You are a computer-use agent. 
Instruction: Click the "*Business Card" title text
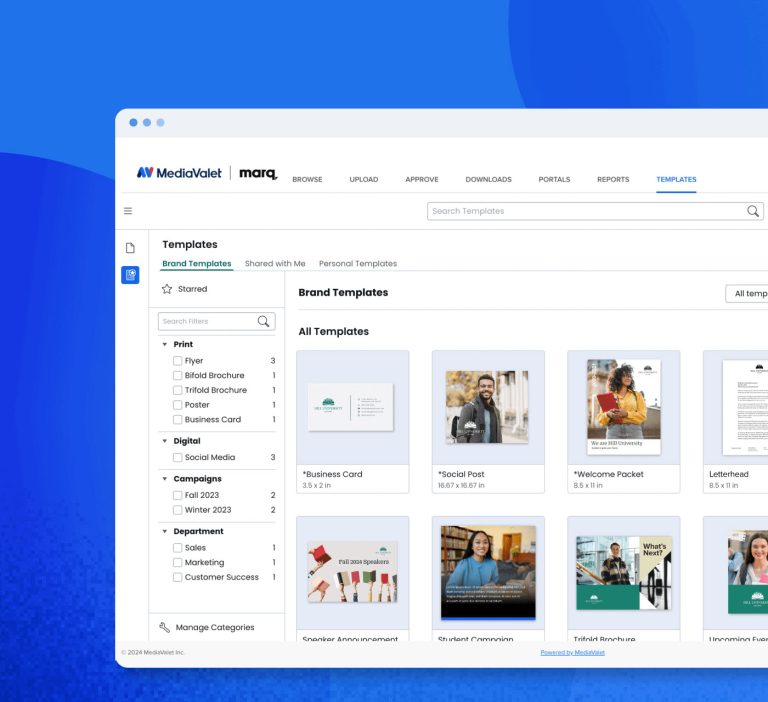point(332,474)
